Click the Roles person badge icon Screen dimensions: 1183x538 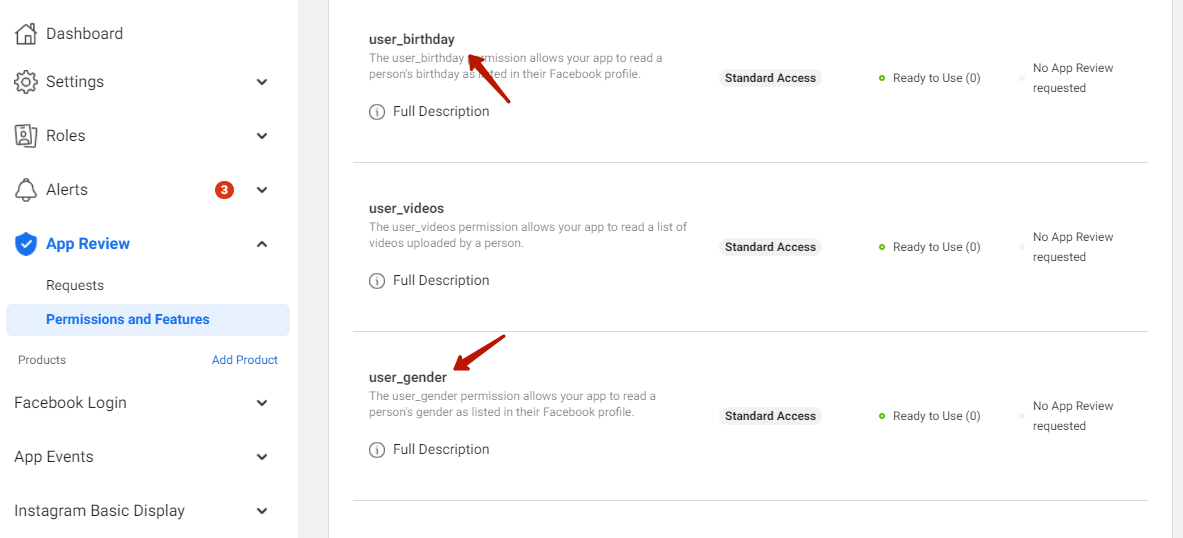(x=26, y=136)
